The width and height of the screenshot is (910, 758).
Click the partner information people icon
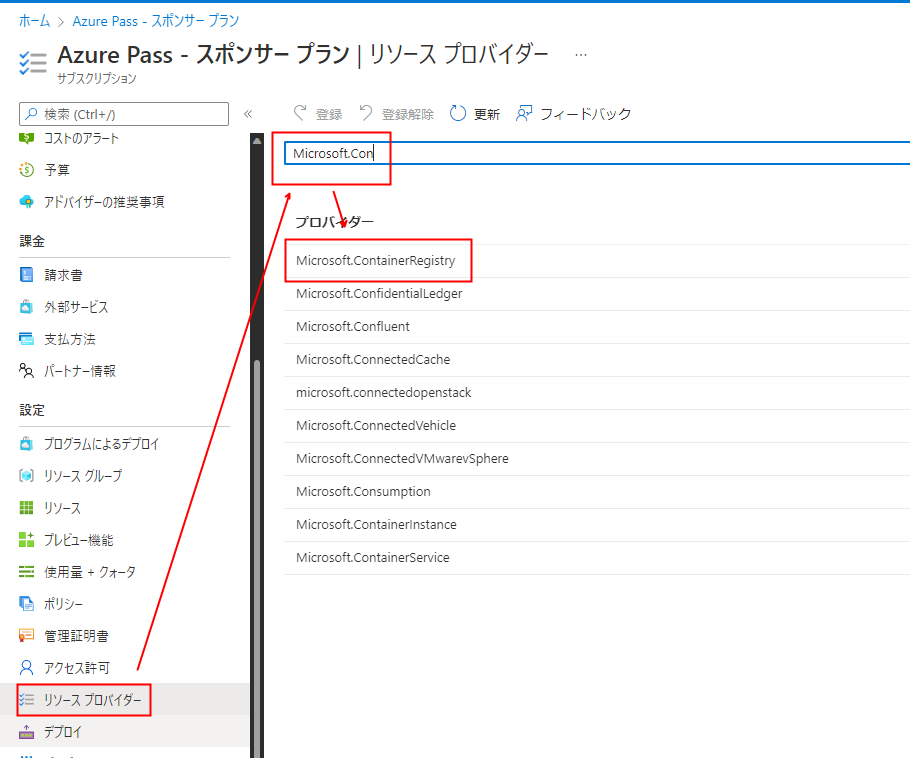[x=26, y=370]
